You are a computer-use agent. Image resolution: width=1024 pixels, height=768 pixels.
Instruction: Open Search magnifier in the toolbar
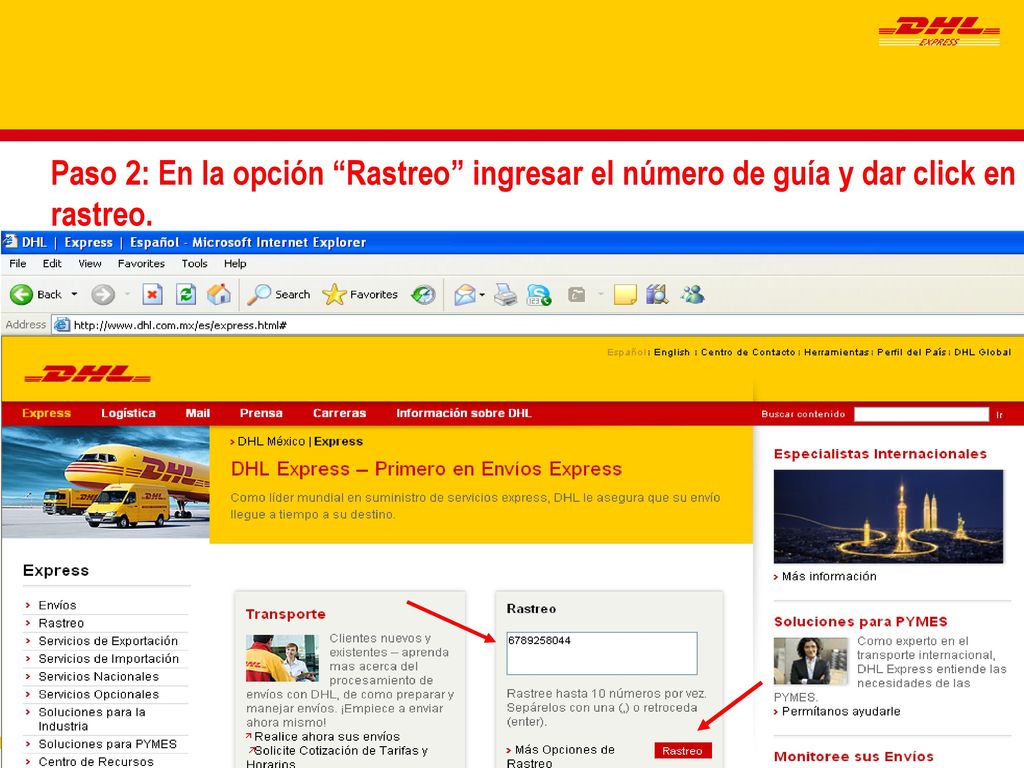click(259, 295)
